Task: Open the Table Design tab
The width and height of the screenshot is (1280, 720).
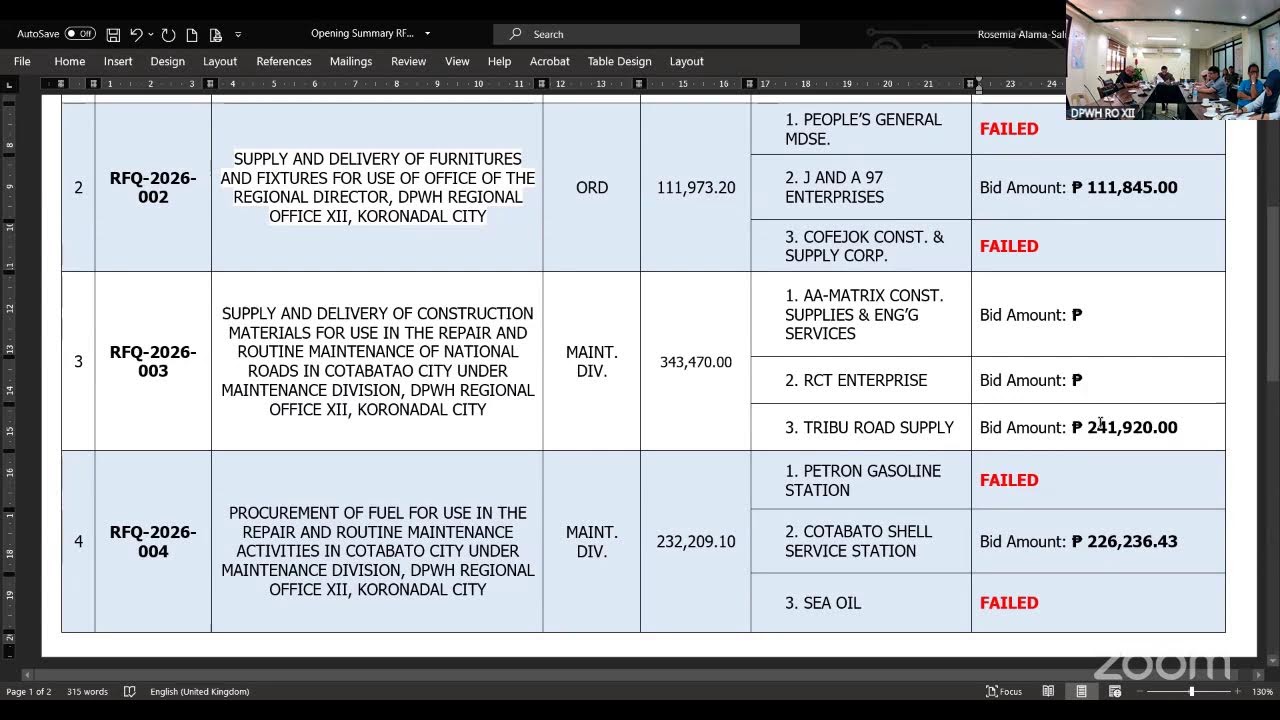Action: [619, 61]
